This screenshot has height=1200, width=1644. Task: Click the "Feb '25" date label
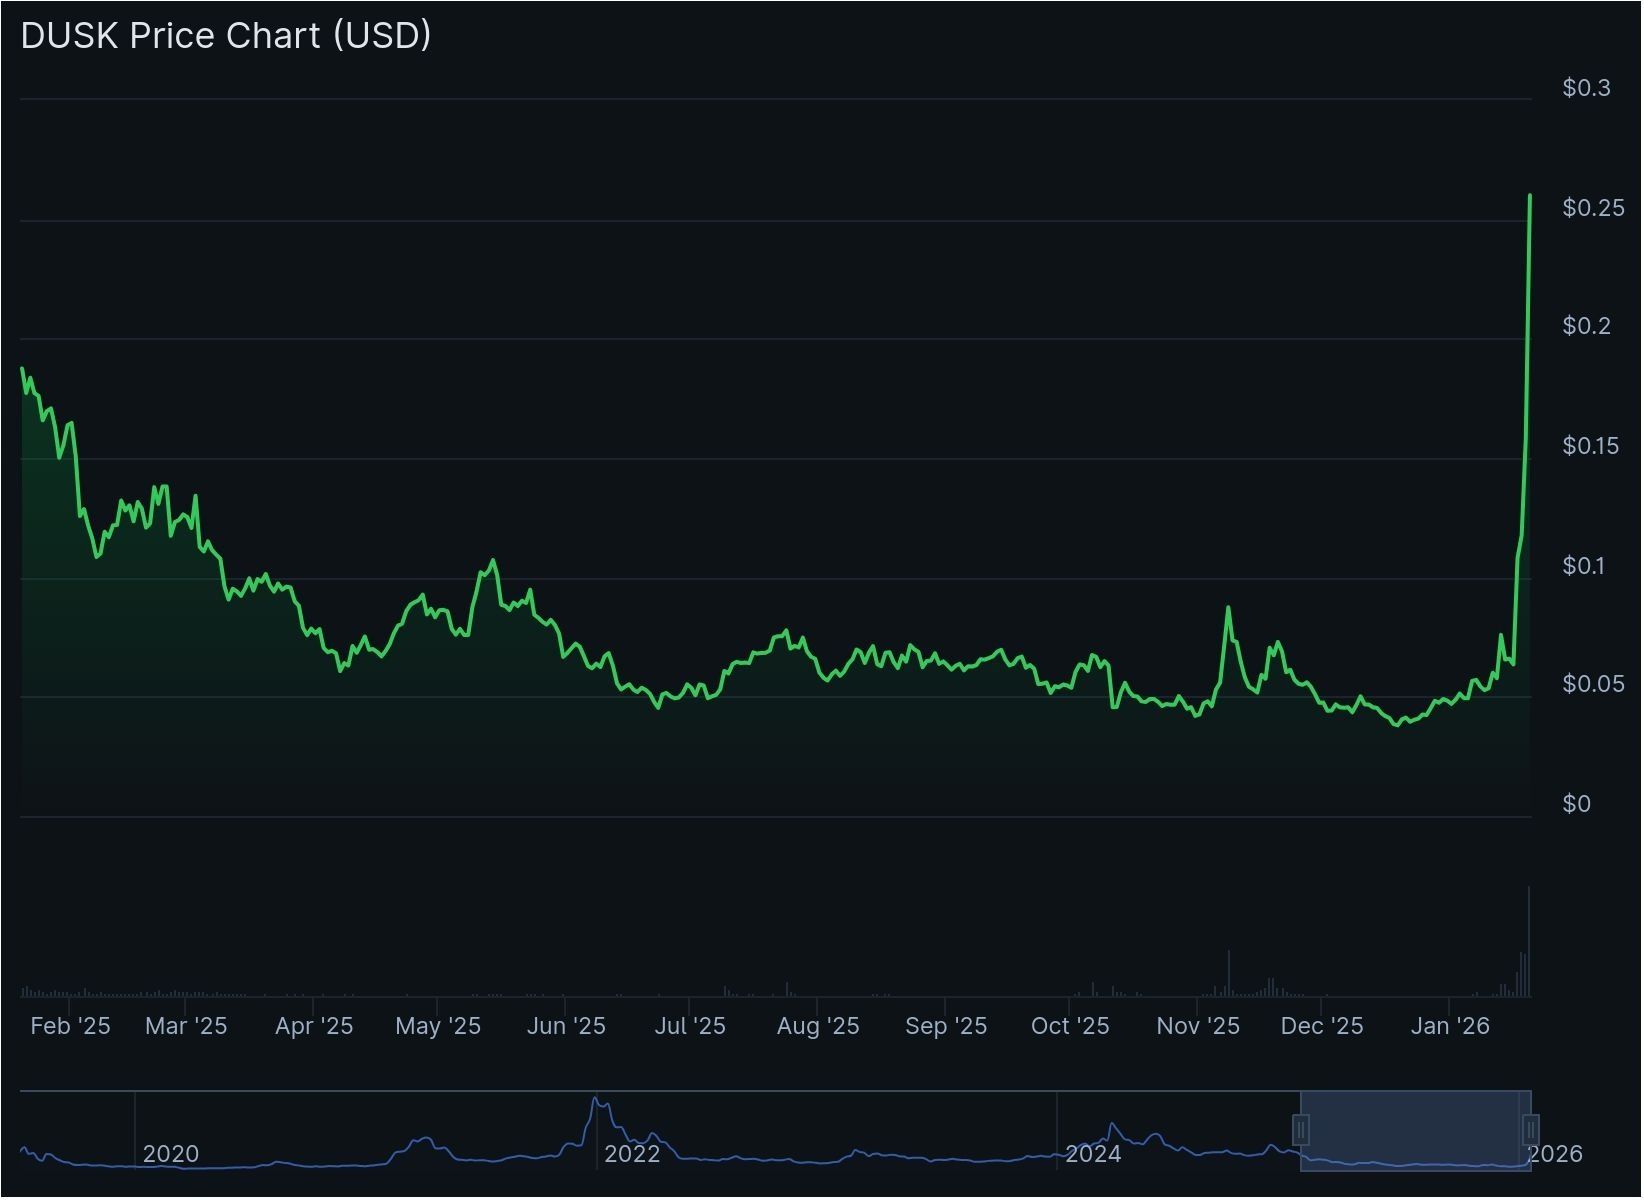70,1026
